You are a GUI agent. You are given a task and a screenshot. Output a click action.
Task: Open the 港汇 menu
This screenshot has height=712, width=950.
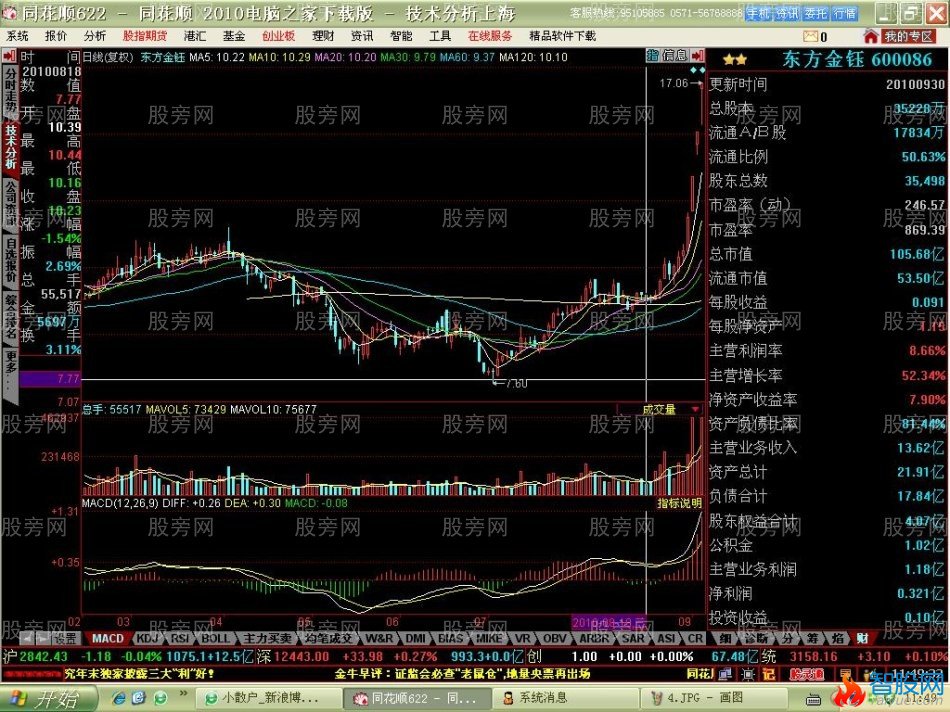[194, 36]
